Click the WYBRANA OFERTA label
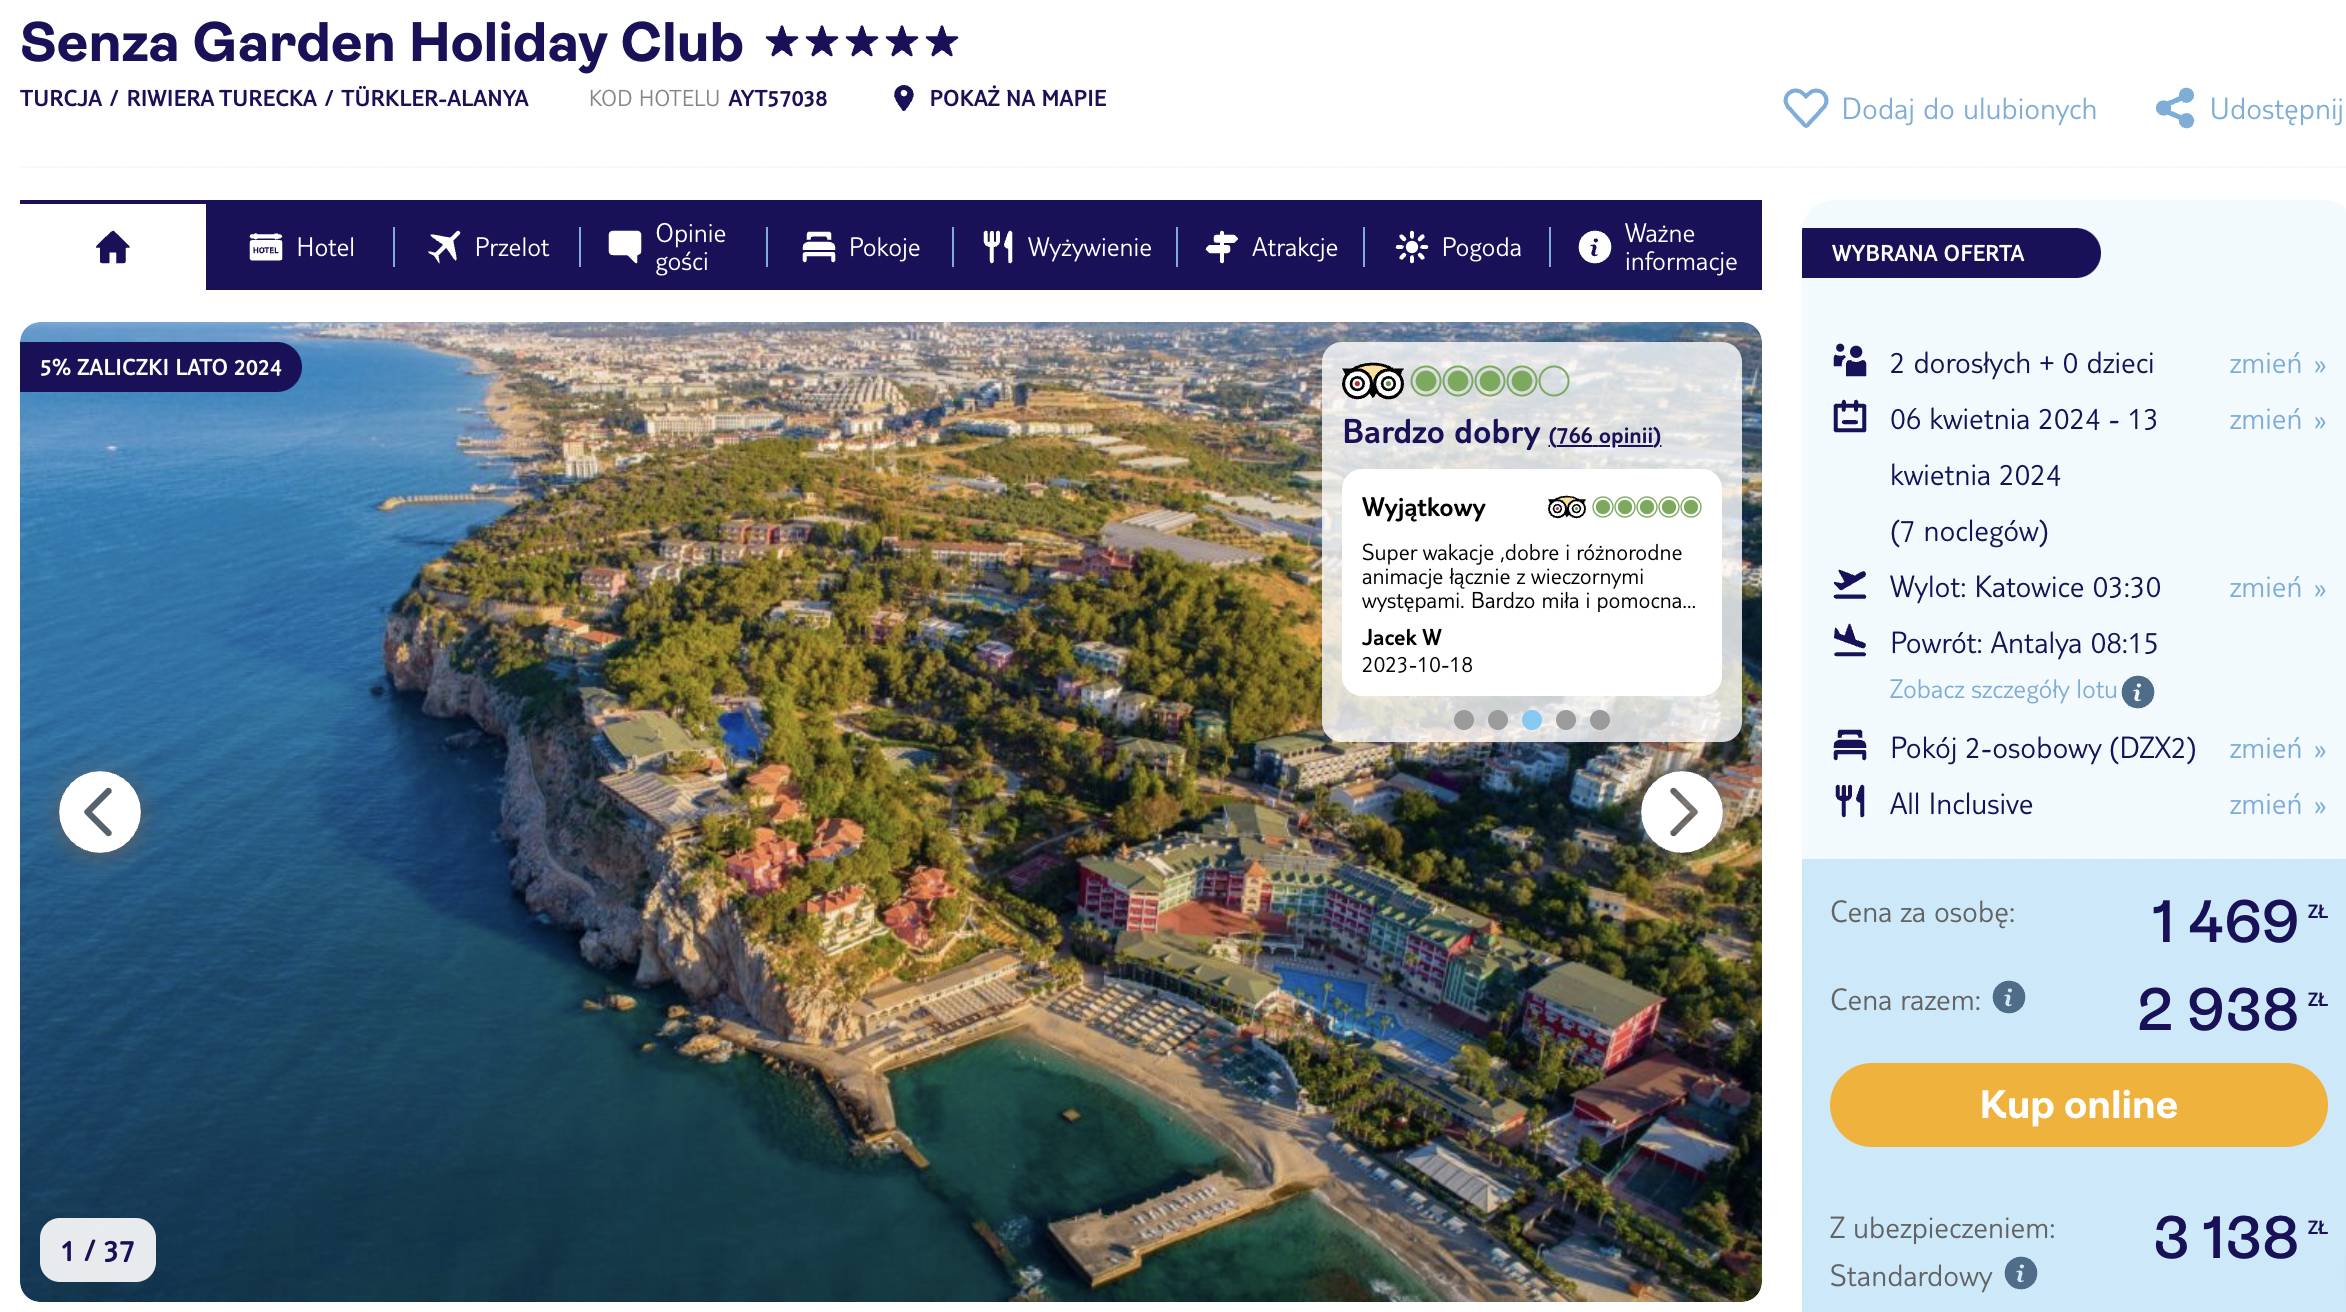The height and width of the screenshot is (1312, 2346). (x=1950, y=253)
